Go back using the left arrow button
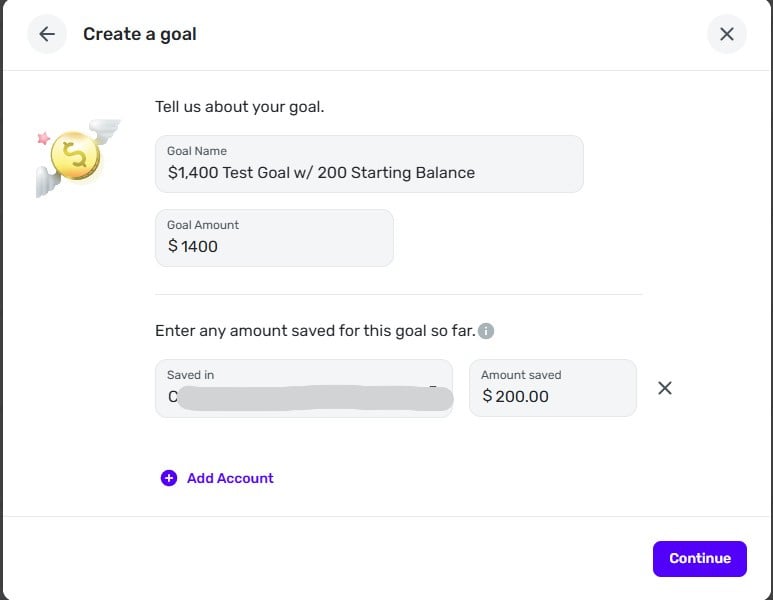Viewport: 773px width, 600px height. 47,34
